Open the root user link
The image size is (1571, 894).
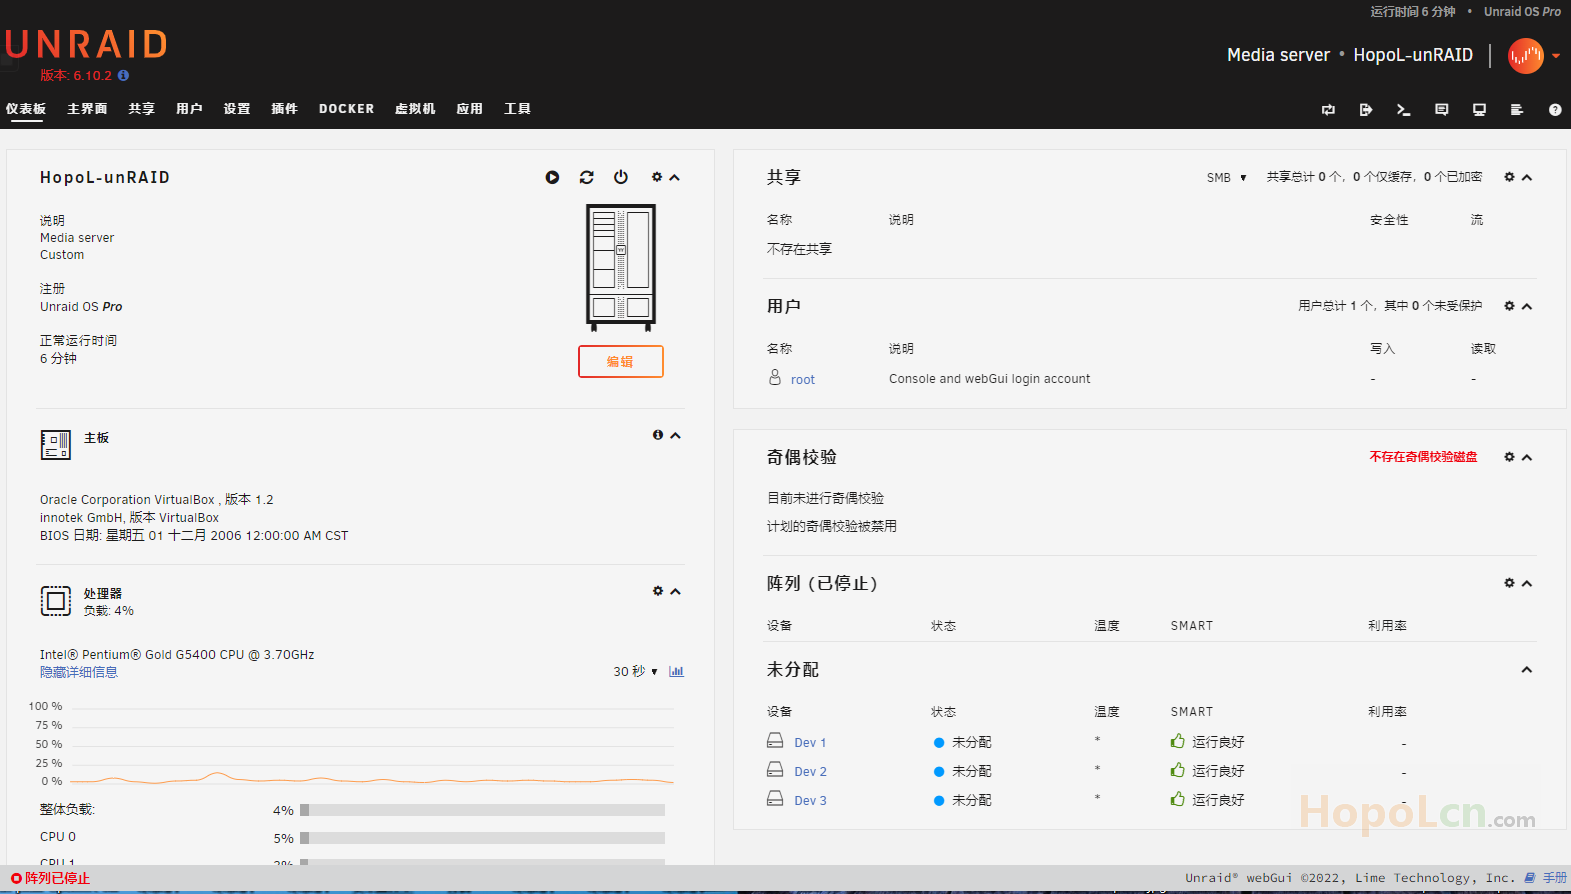(x=803, y=380)
